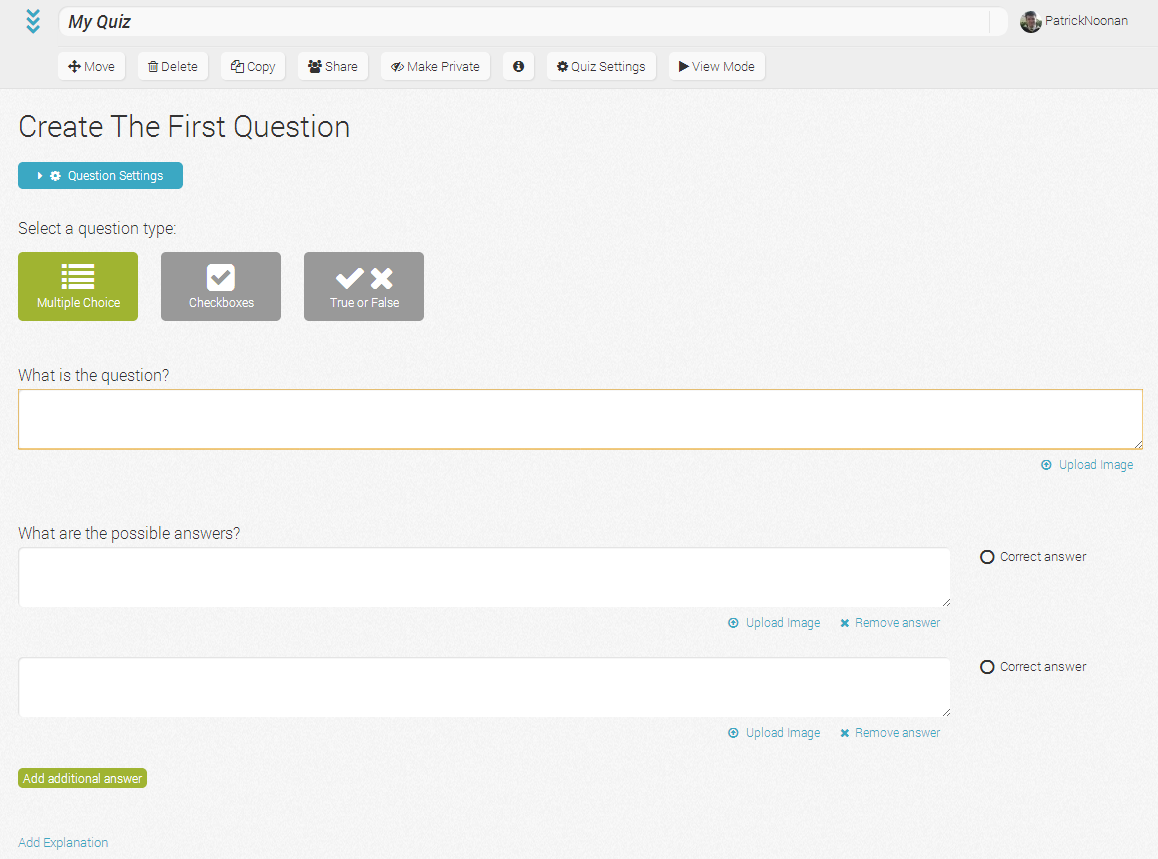
Task: Mark first answer as correct
Action: [x=988, y=557]
